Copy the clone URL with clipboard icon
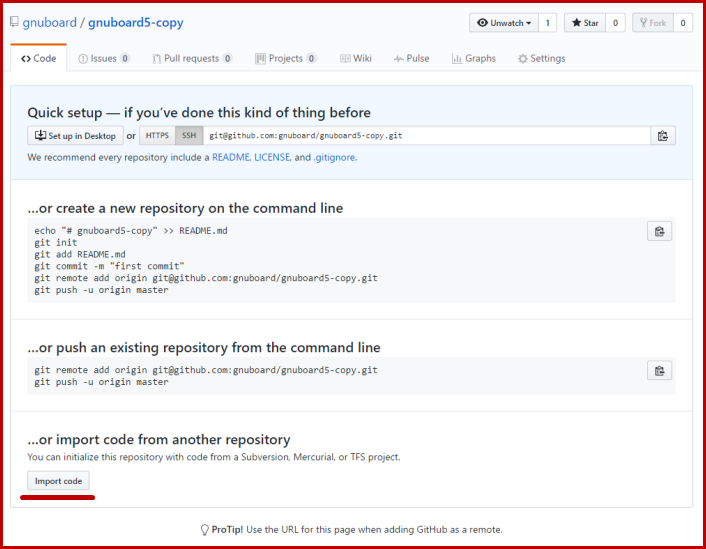This screenshot has height=549, width=706. pos(662,136)
